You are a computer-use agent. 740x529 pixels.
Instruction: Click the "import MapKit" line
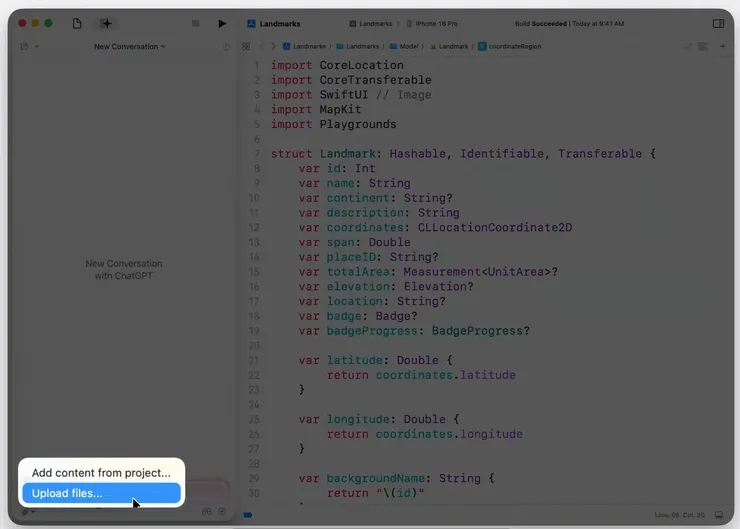tap(316, 109)
